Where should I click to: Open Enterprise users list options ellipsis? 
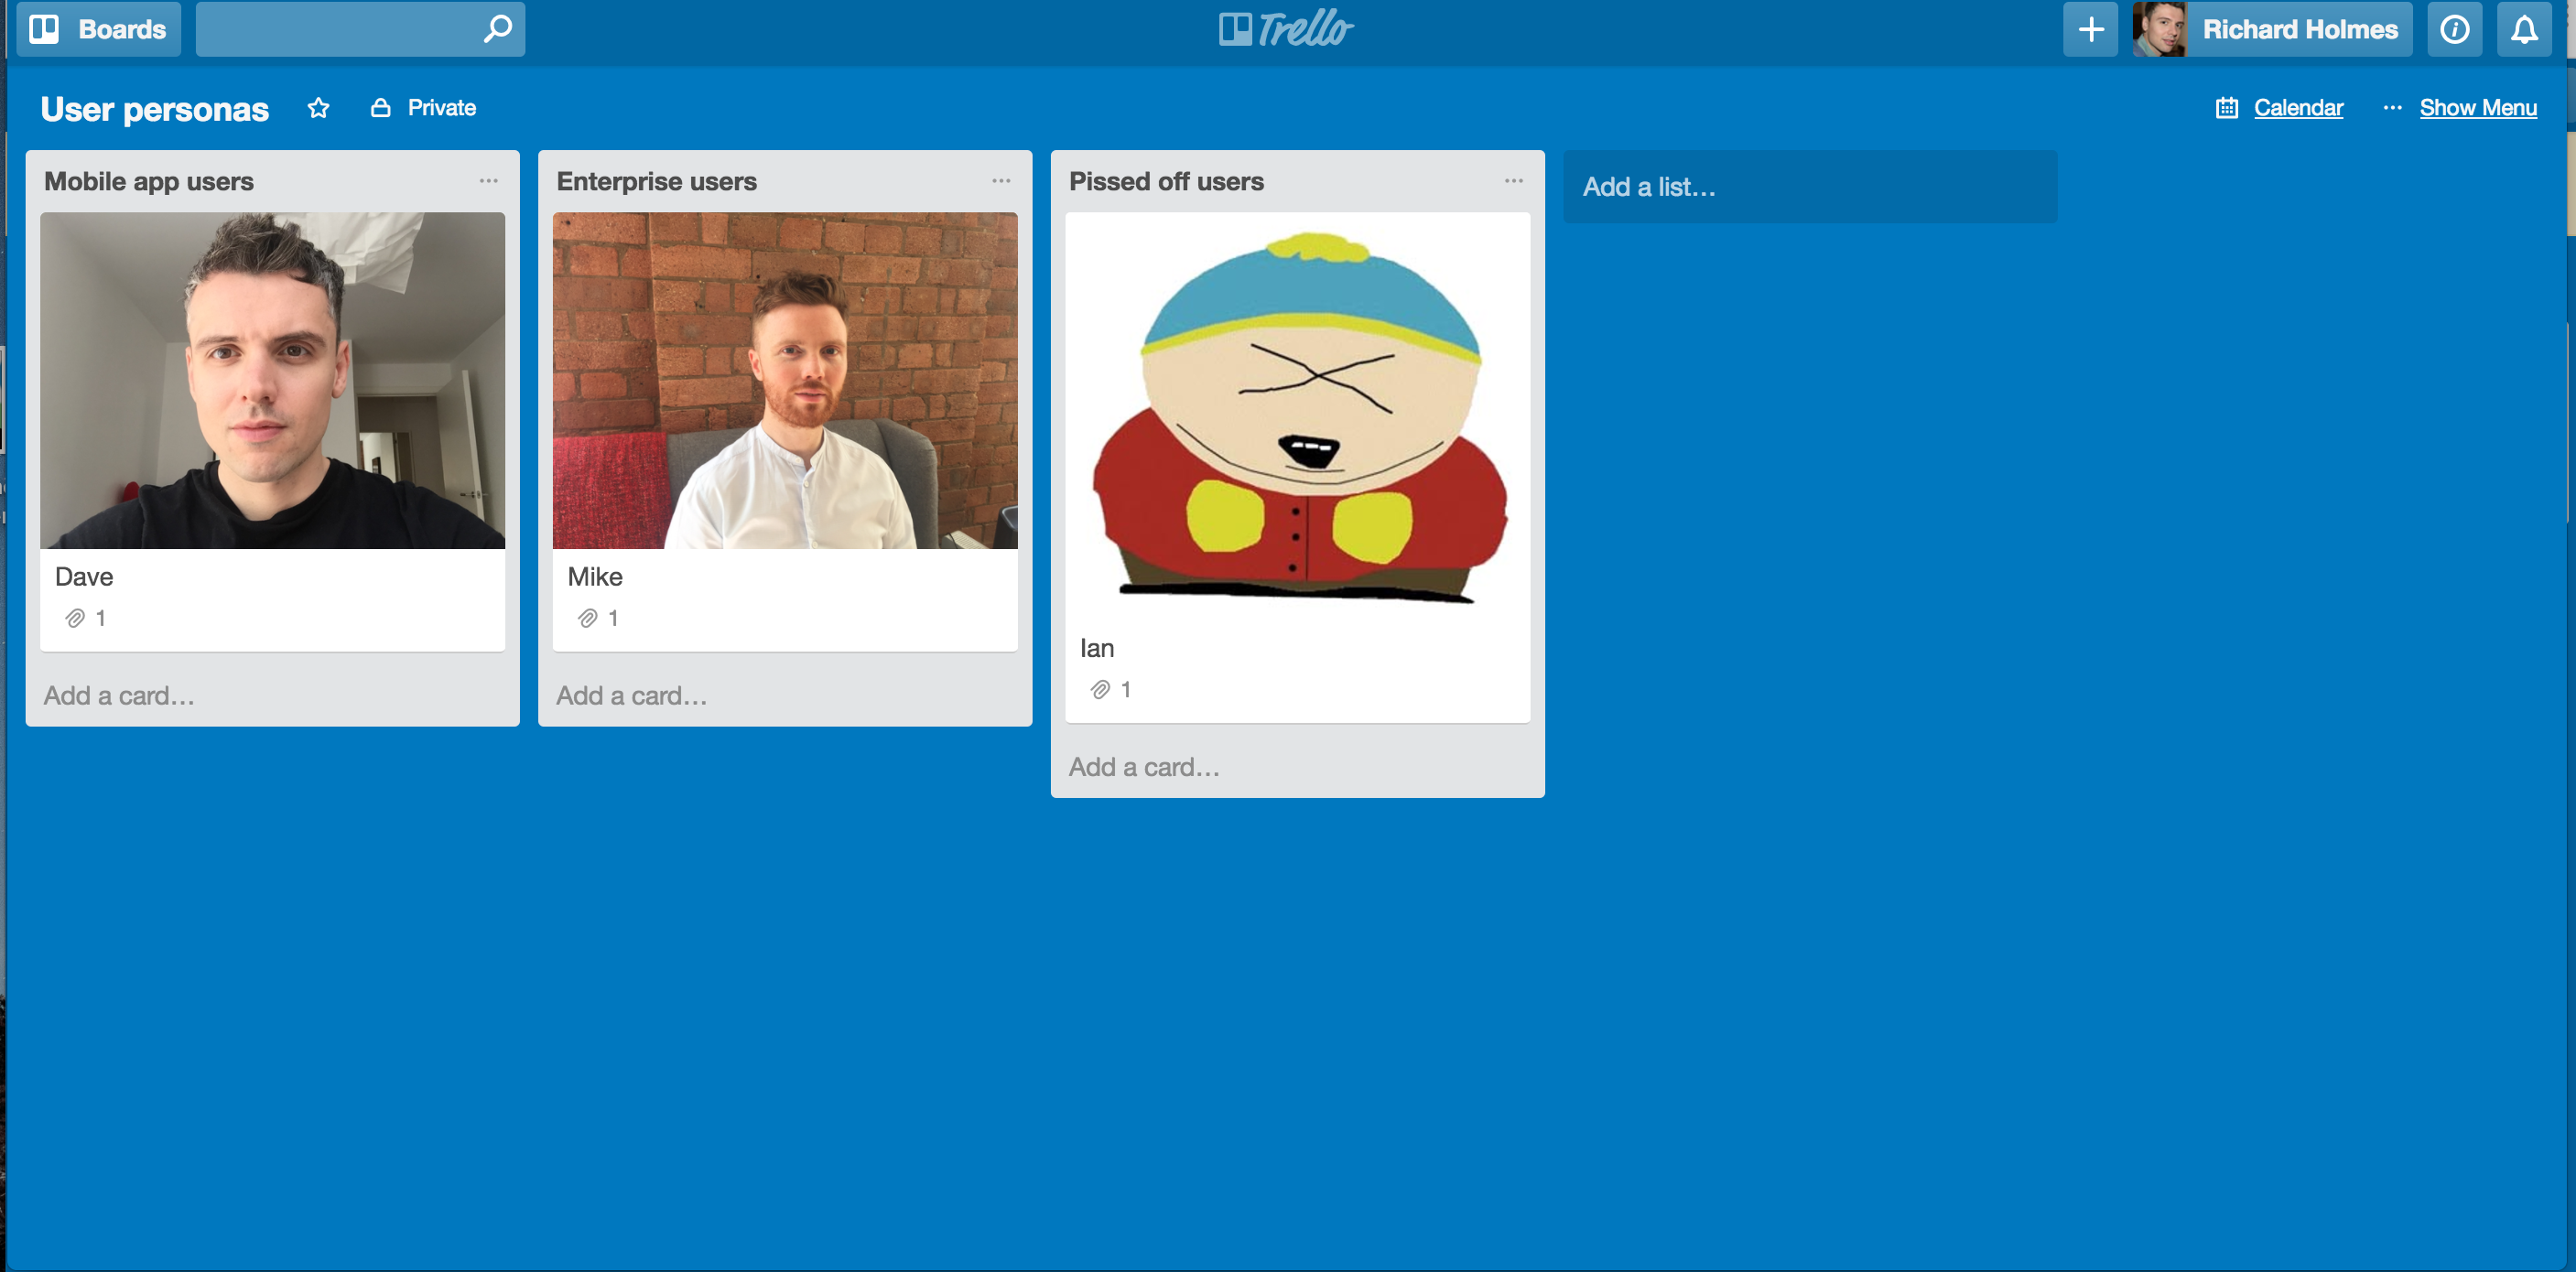(1001, 181)
